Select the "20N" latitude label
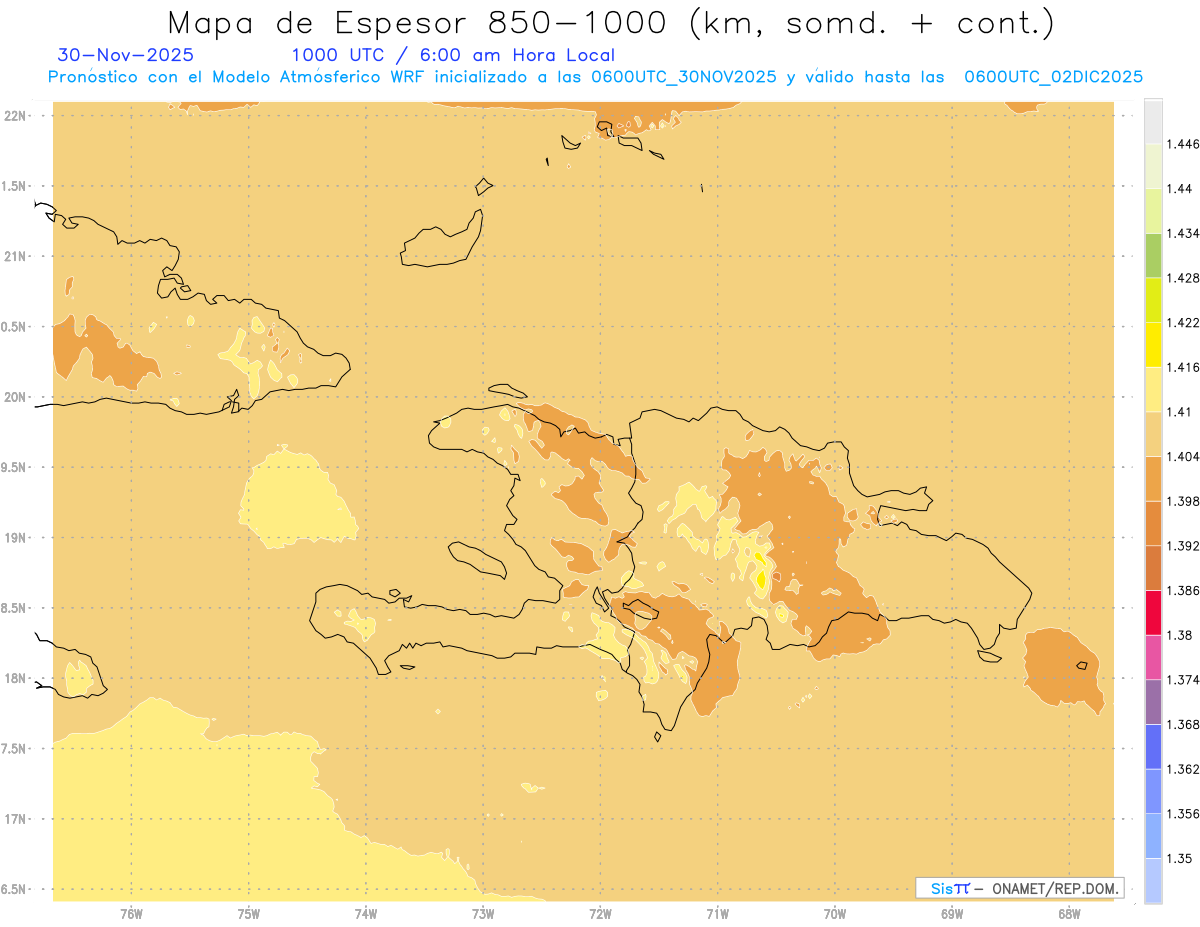This screenshot has height=927, width=1200. tap(14, 397)
